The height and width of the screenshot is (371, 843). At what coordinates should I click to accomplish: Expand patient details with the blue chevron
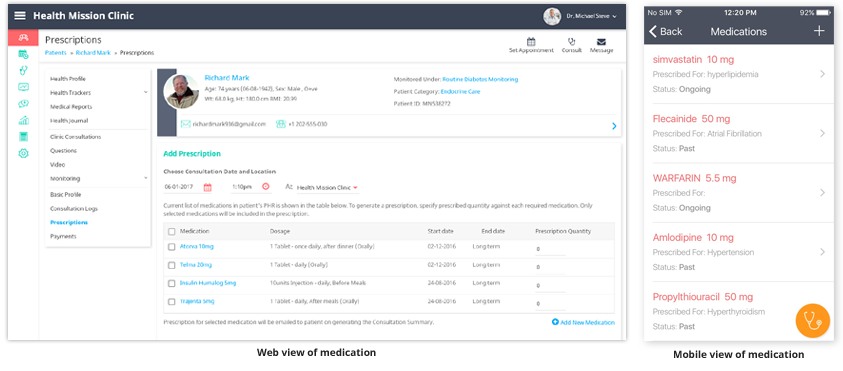click(614, 126)
